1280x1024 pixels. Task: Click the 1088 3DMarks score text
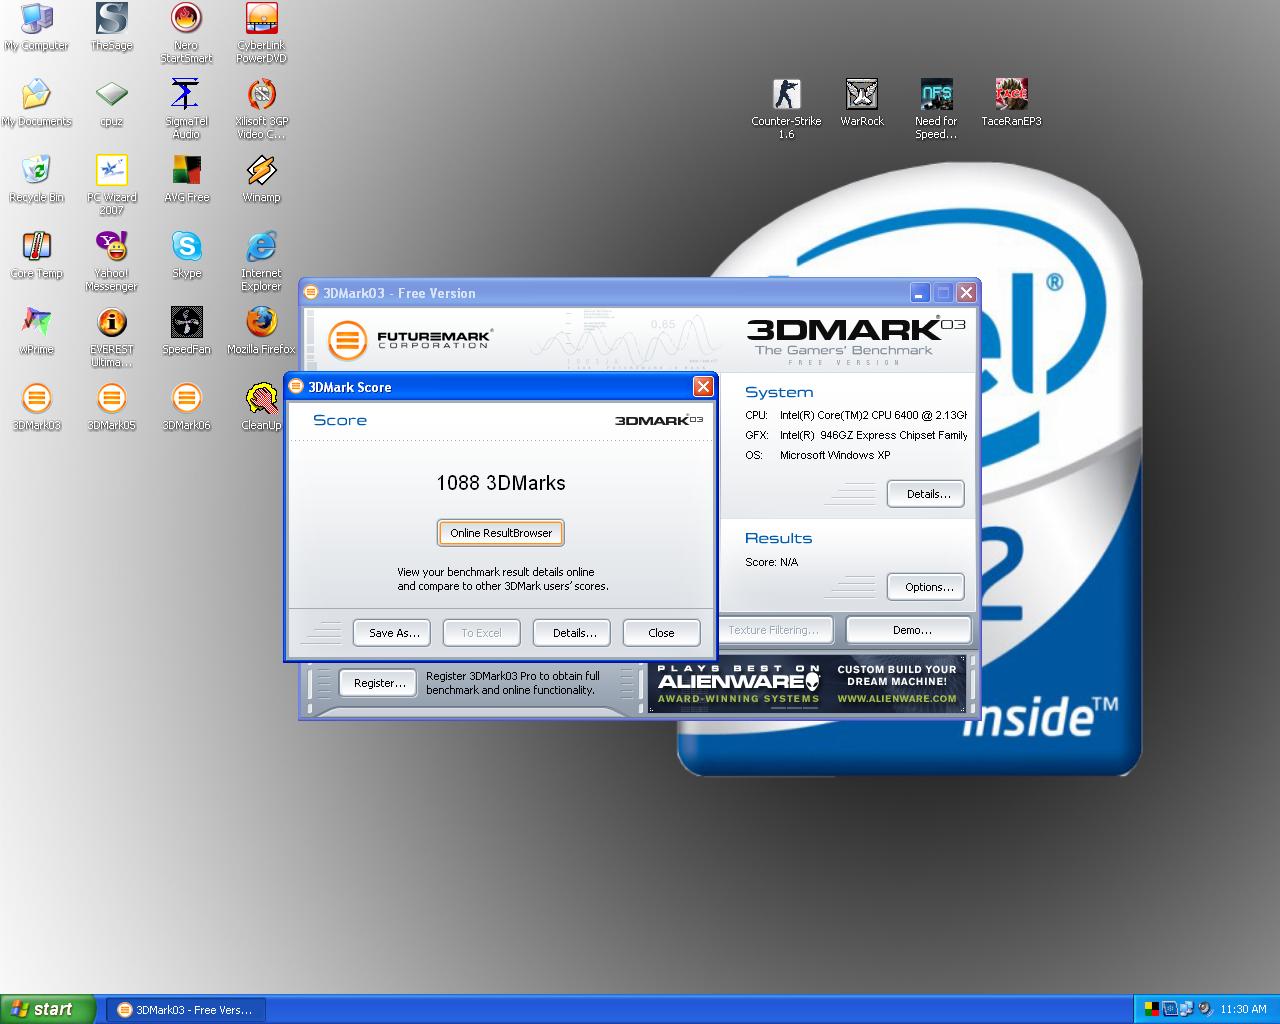[x=501, y=483]
